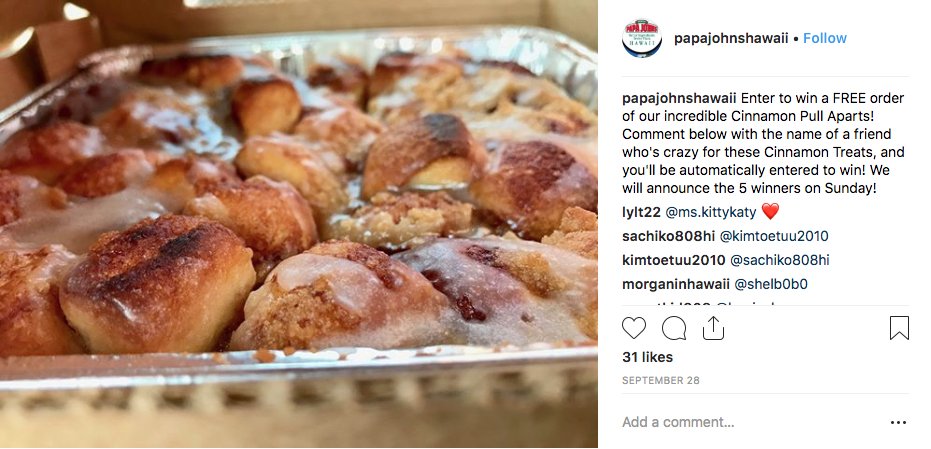Like the post with the heart icon
Viewport: 931px width, 449px height.
point(634,328)
